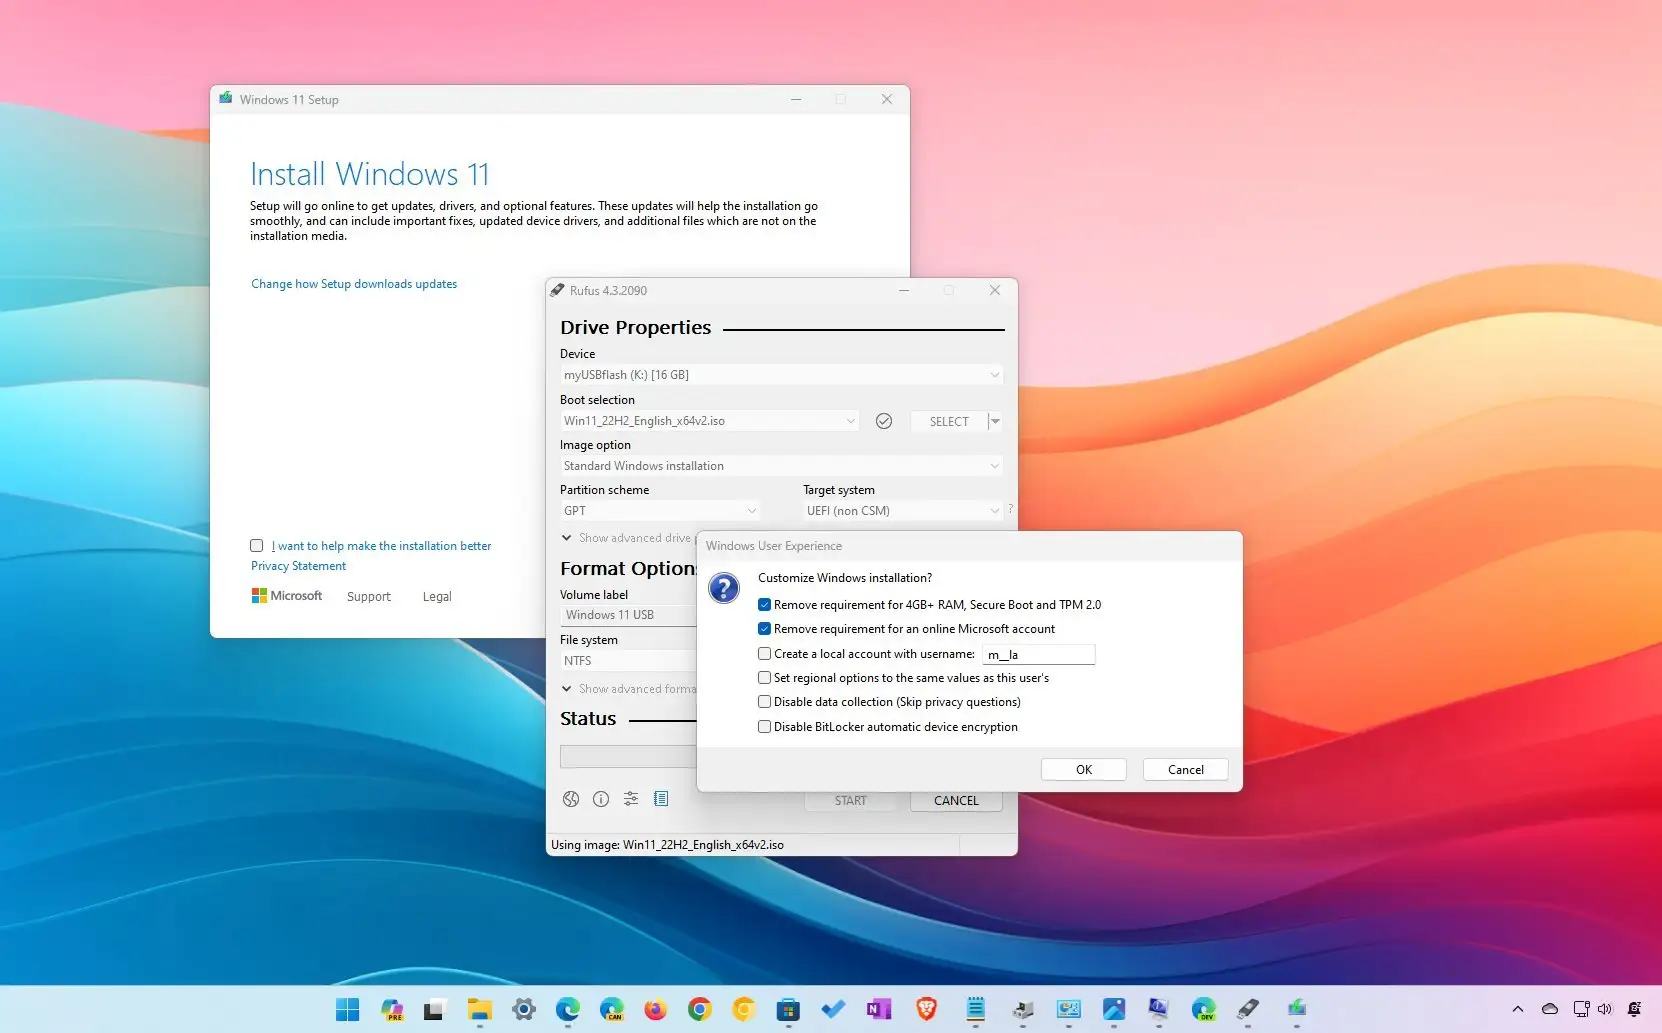Image resolution: width=1662 pixels, height=1033 pixels.
Task: Click the boot selection checkmark status icon
Action: pyautogui.click(x=884, y=421)
